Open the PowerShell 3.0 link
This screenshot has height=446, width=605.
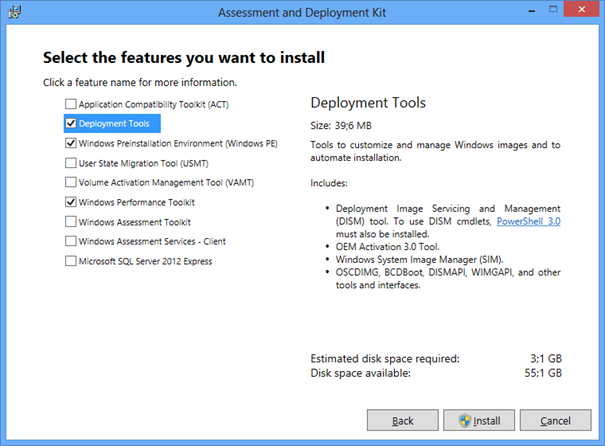pyautogui.click(x=529, y=221)
